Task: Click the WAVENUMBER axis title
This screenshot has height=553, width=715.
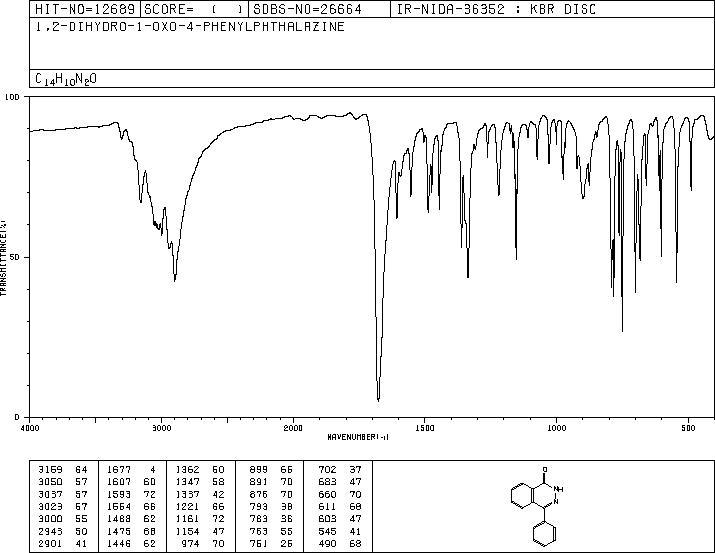Action: click(x=358, y=437)
